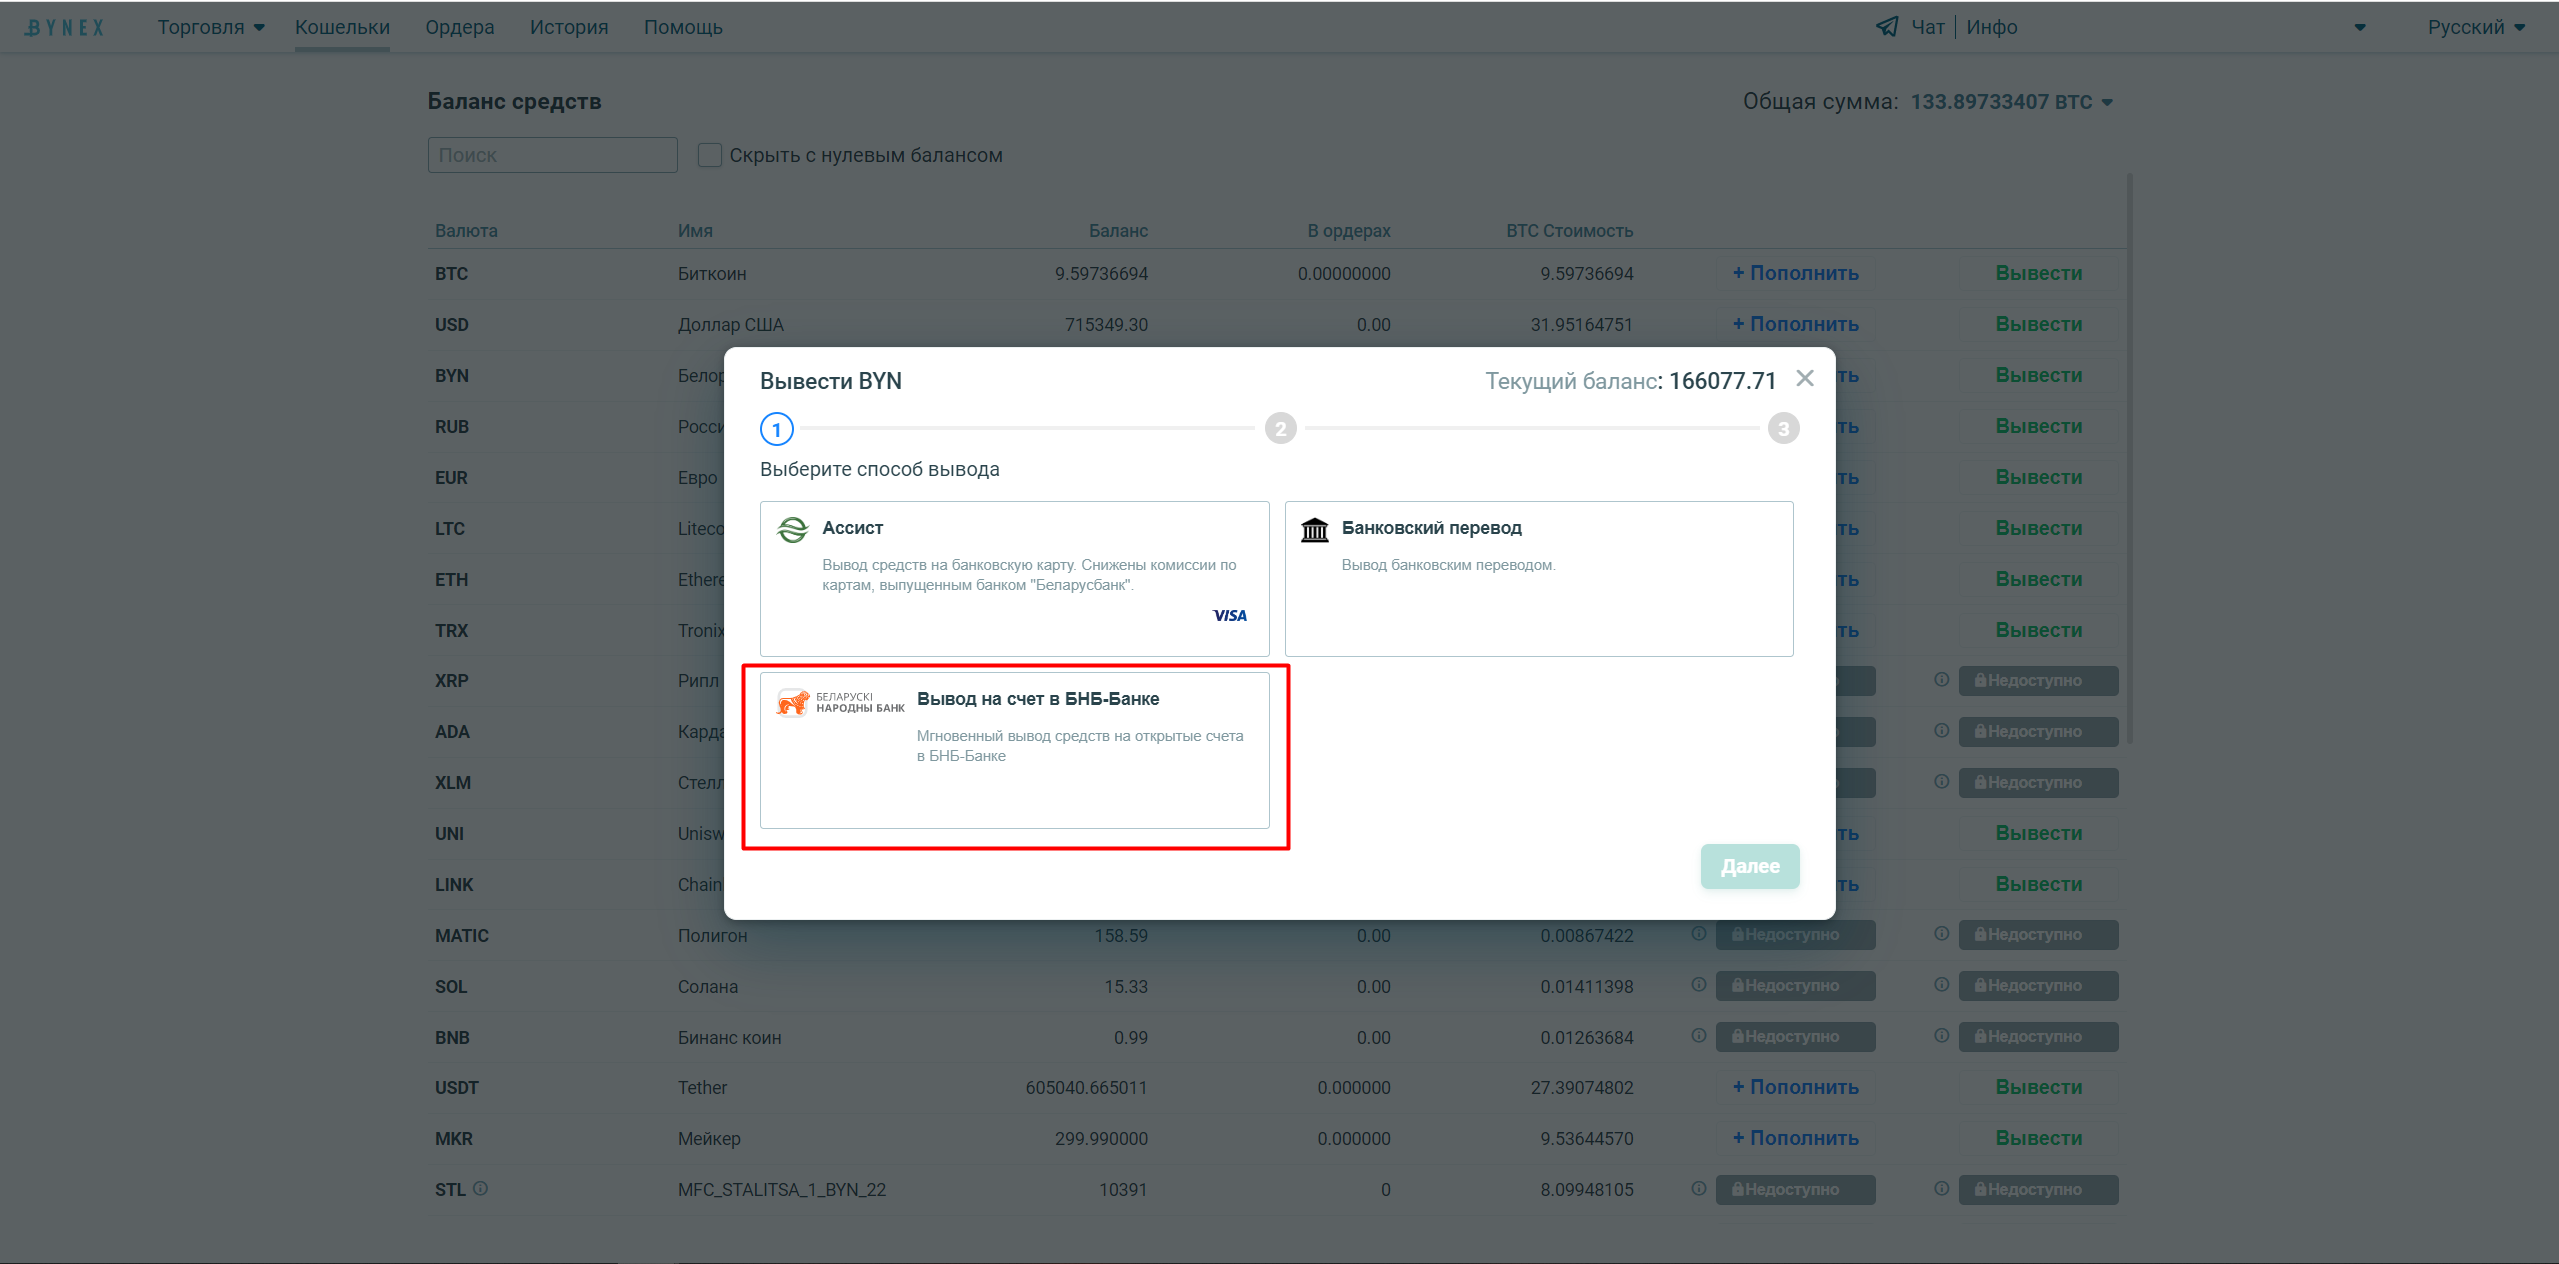Click Пополнить for MKR
Viewport: 2559px width, 1264px height.
[x=1796, y=1138]
